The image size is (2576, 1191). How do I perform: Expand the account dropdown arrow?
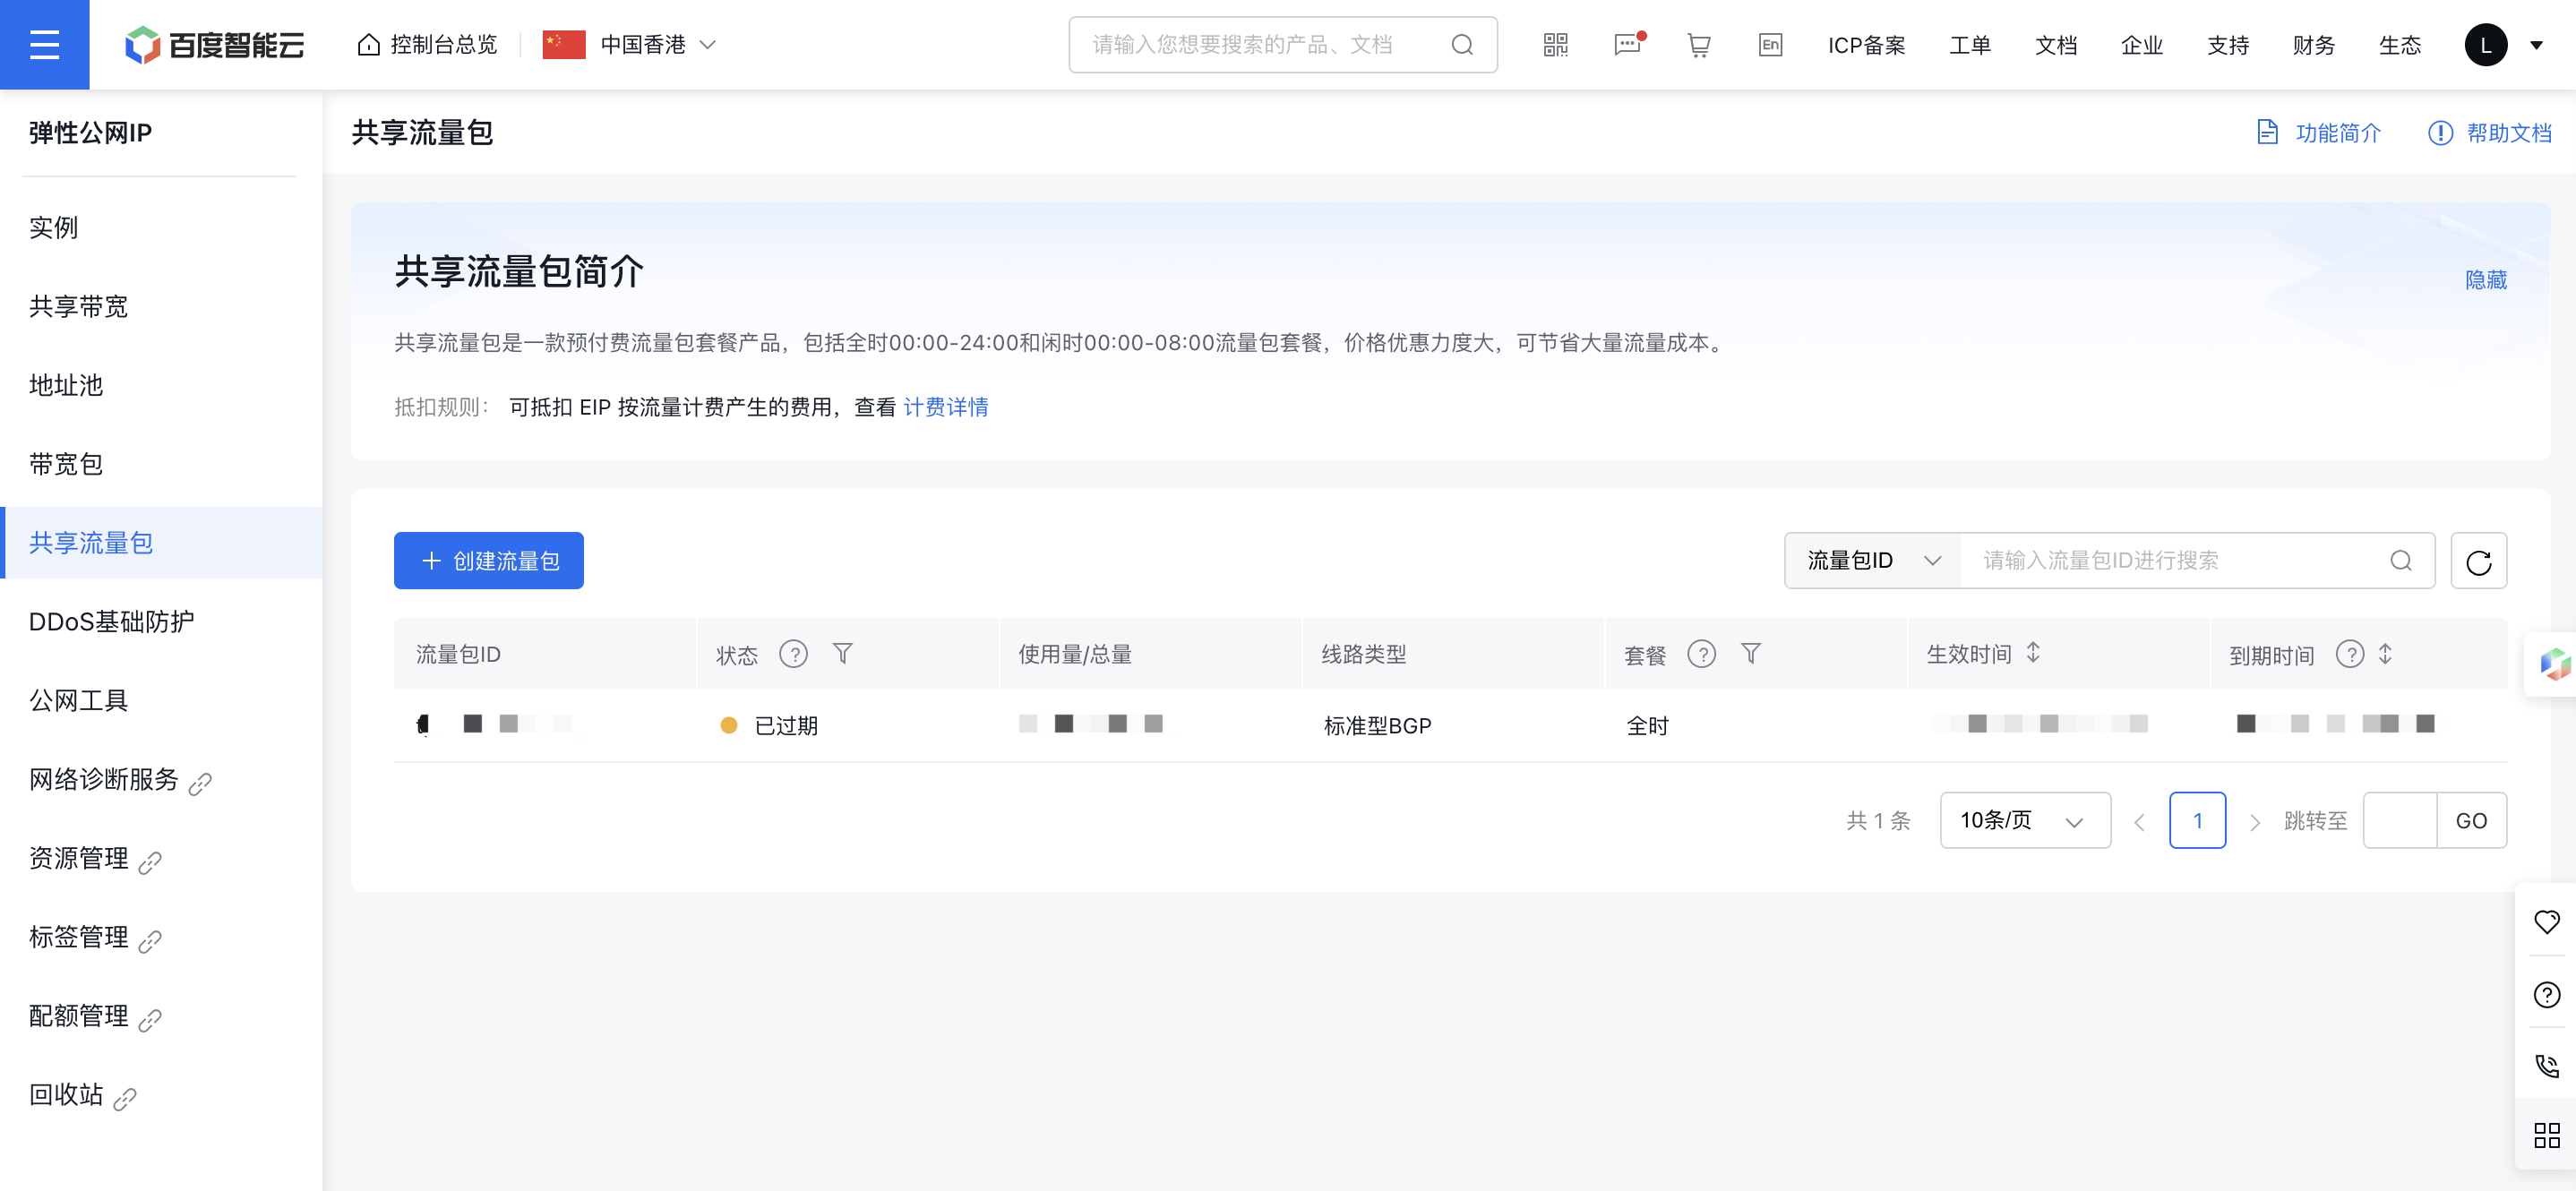click(2535, 45)
